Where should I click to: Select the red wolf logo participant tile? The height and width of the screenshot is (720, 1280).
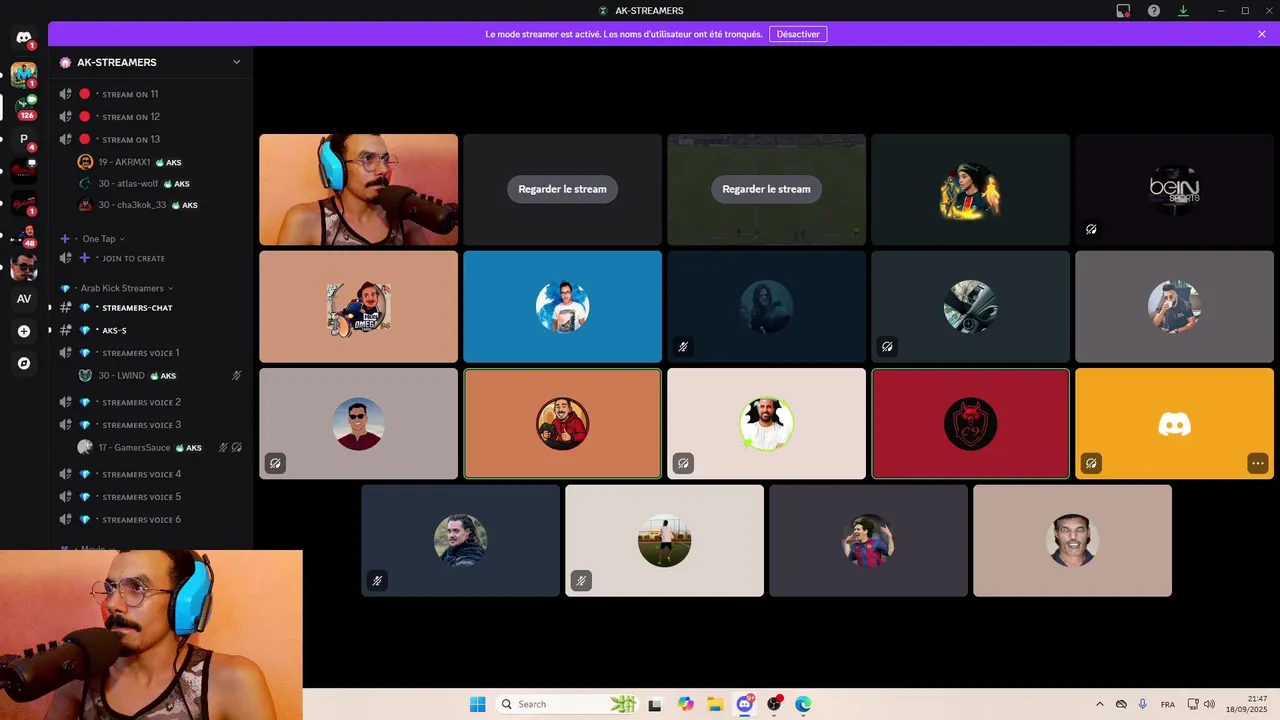[x=970, y=424]
